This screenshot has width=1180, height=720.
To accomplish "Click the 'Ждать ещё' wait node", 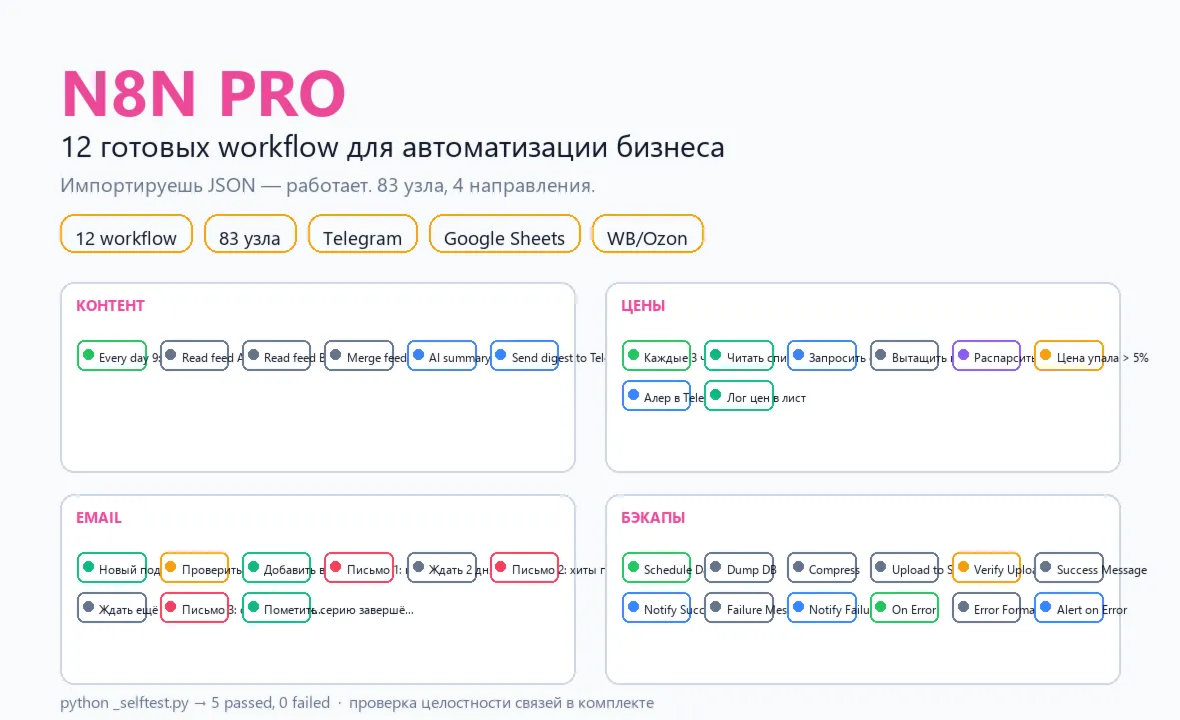I will [112, 608].
